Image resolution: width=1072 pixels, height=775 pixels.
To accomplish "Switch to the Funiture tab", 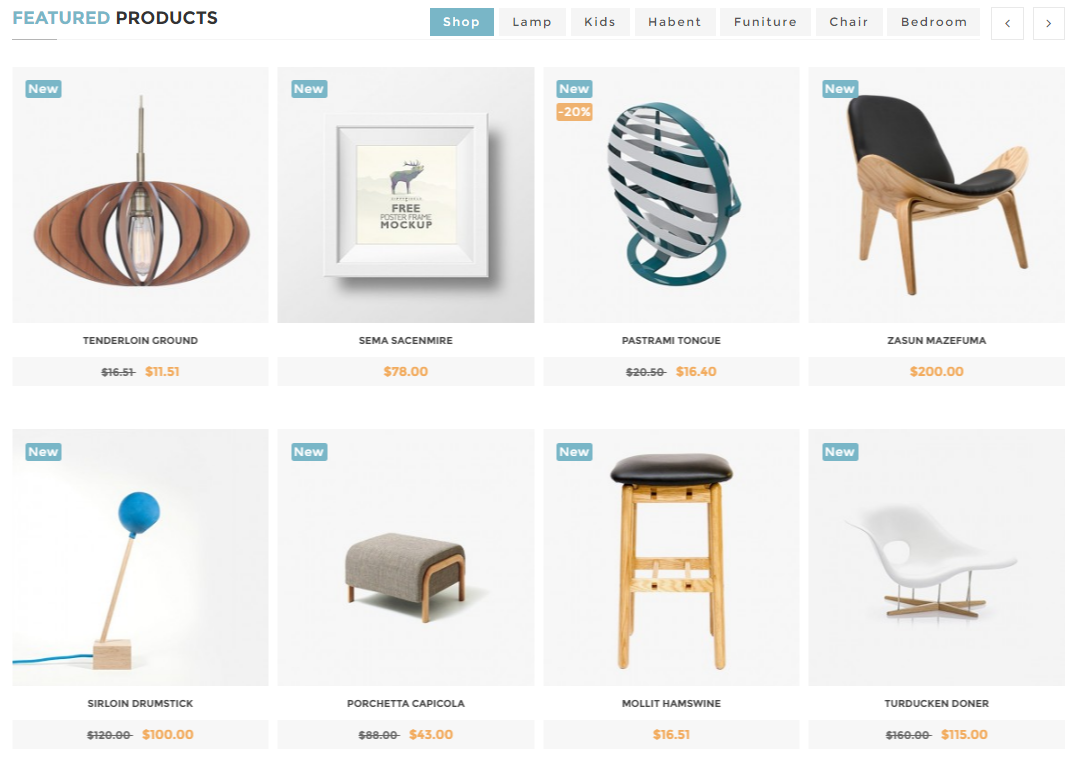I will click(x=765, y=22).
